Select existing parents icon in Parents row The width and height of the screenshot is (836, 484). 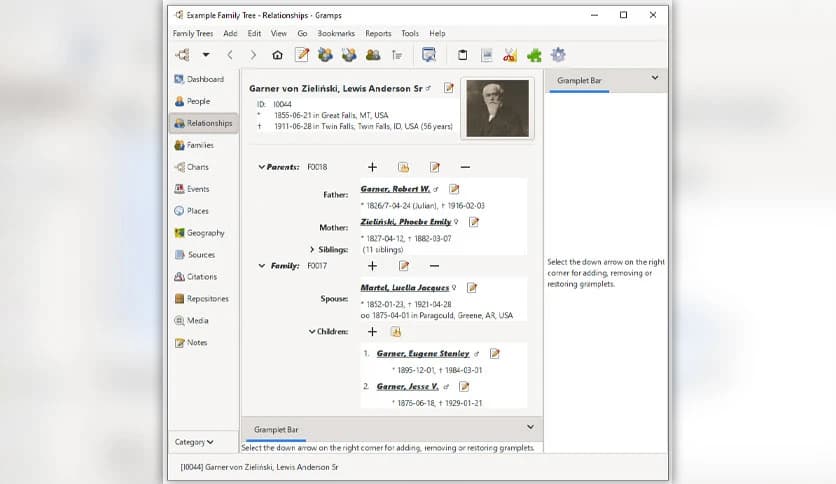click(404, 167)
